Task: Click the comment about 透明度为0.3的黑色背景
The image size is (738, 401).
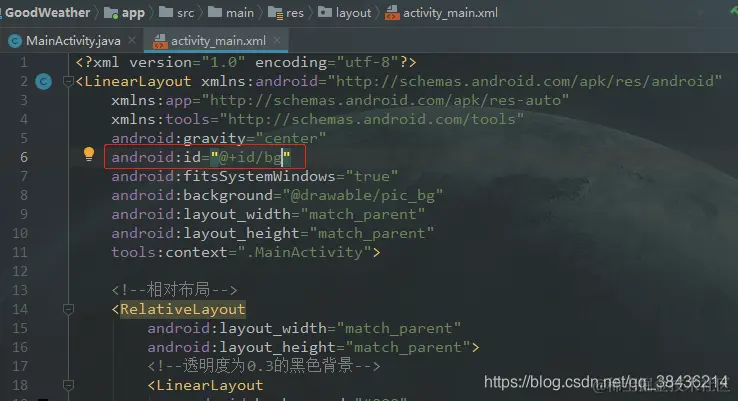Action: coord(264,366)
